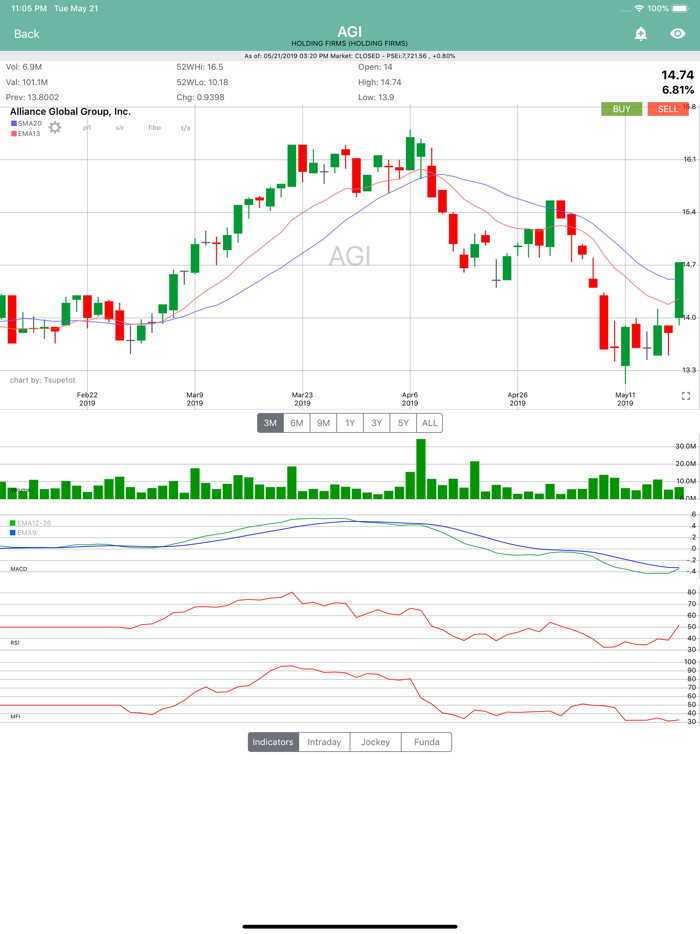
Task: Tap the battery status icon
Action: click(x=680, y=8)
